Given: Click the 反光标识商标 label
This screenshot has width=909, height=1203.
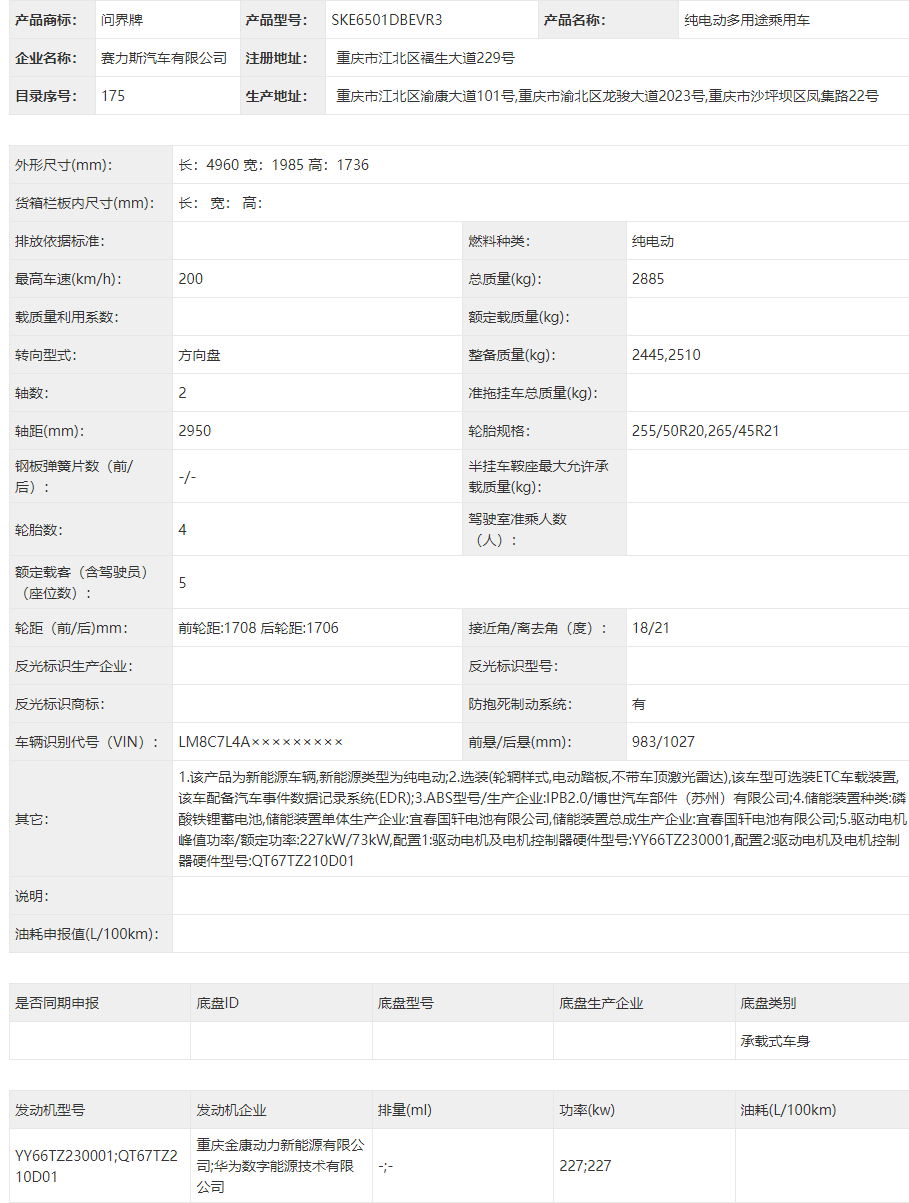Looking at the screenshot, I should (x=59, y=704).
